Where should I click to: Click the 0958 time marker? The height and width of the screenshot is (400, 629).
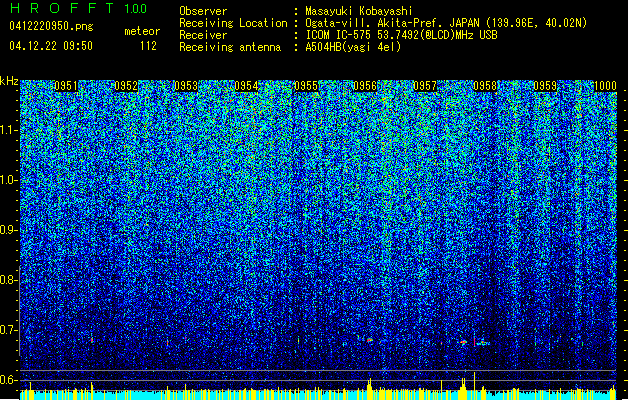click(485, 86)
